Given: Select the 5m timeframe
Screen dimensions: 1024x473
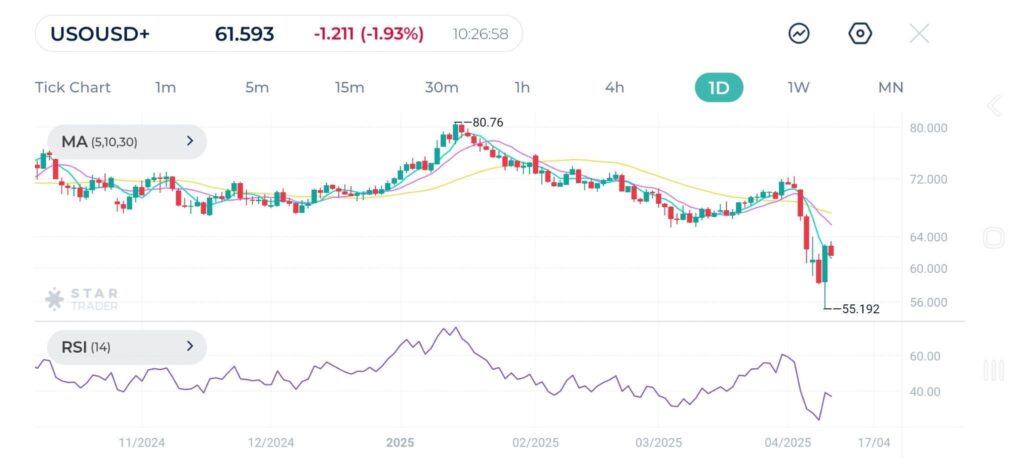Looking at the screenshot, I should pyautogui.click(x=257, y=87).
